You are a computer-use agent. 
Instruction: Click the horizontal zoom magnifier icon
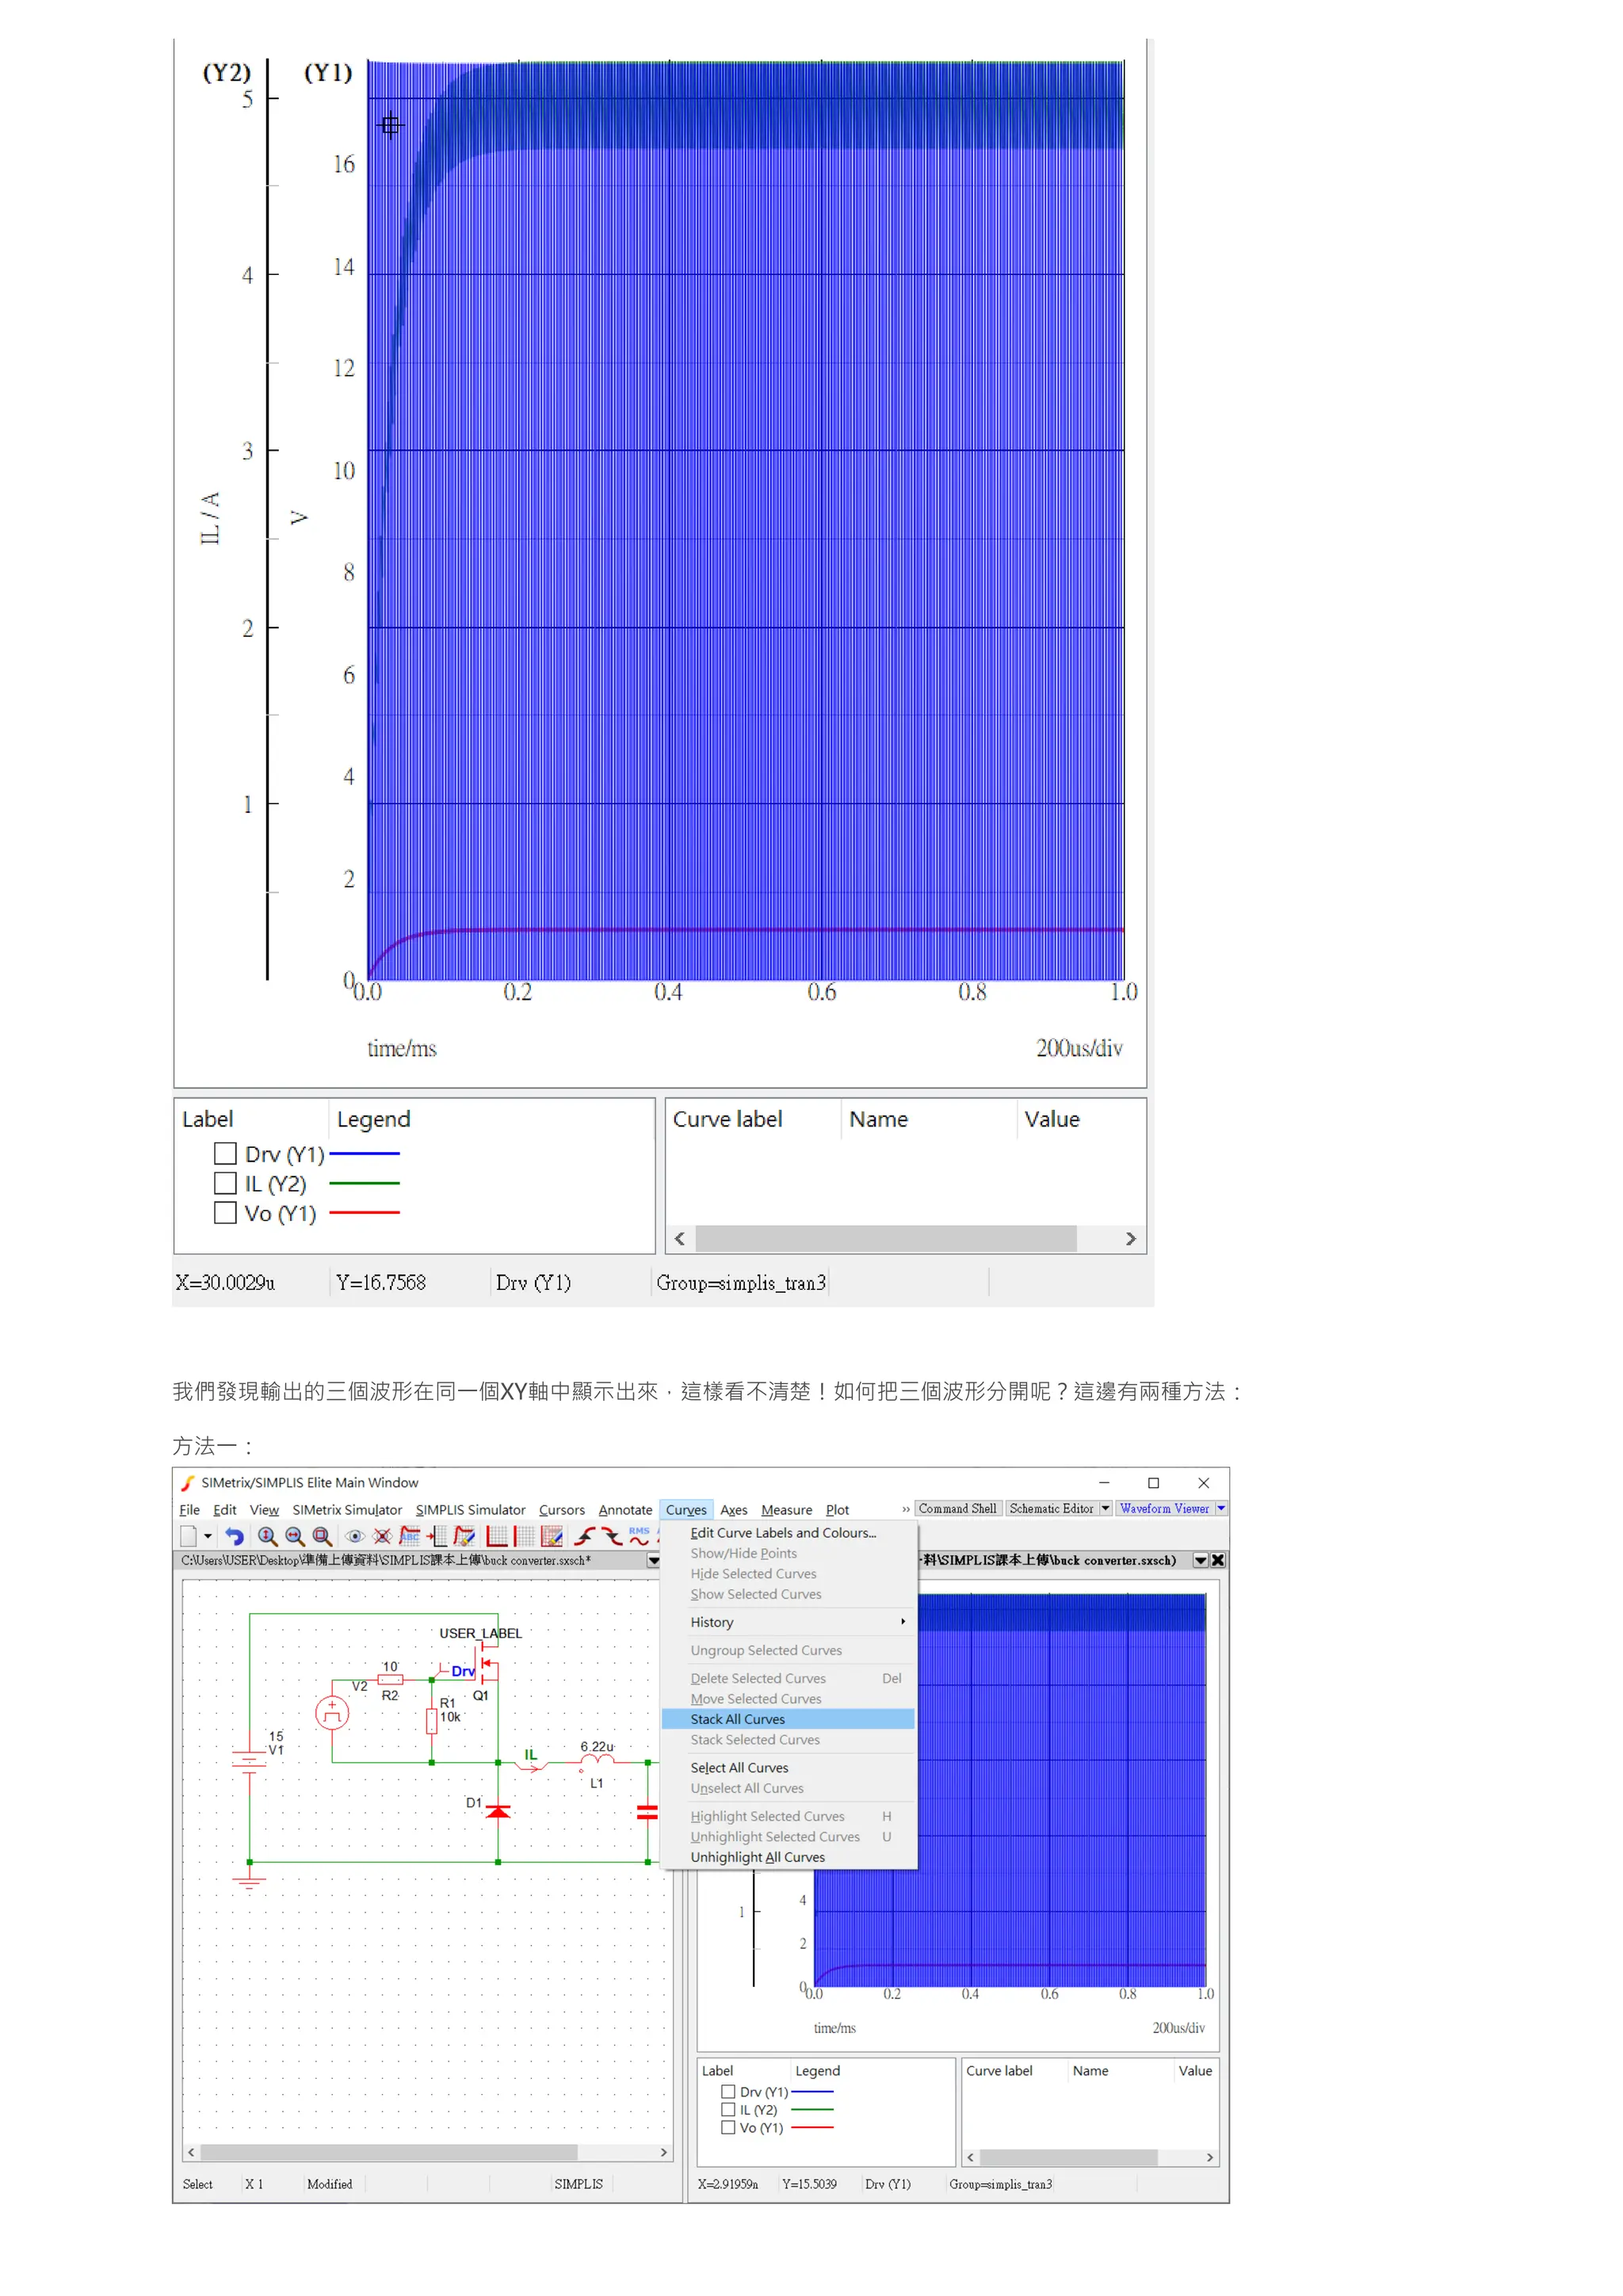click(x=294, y=1537)
